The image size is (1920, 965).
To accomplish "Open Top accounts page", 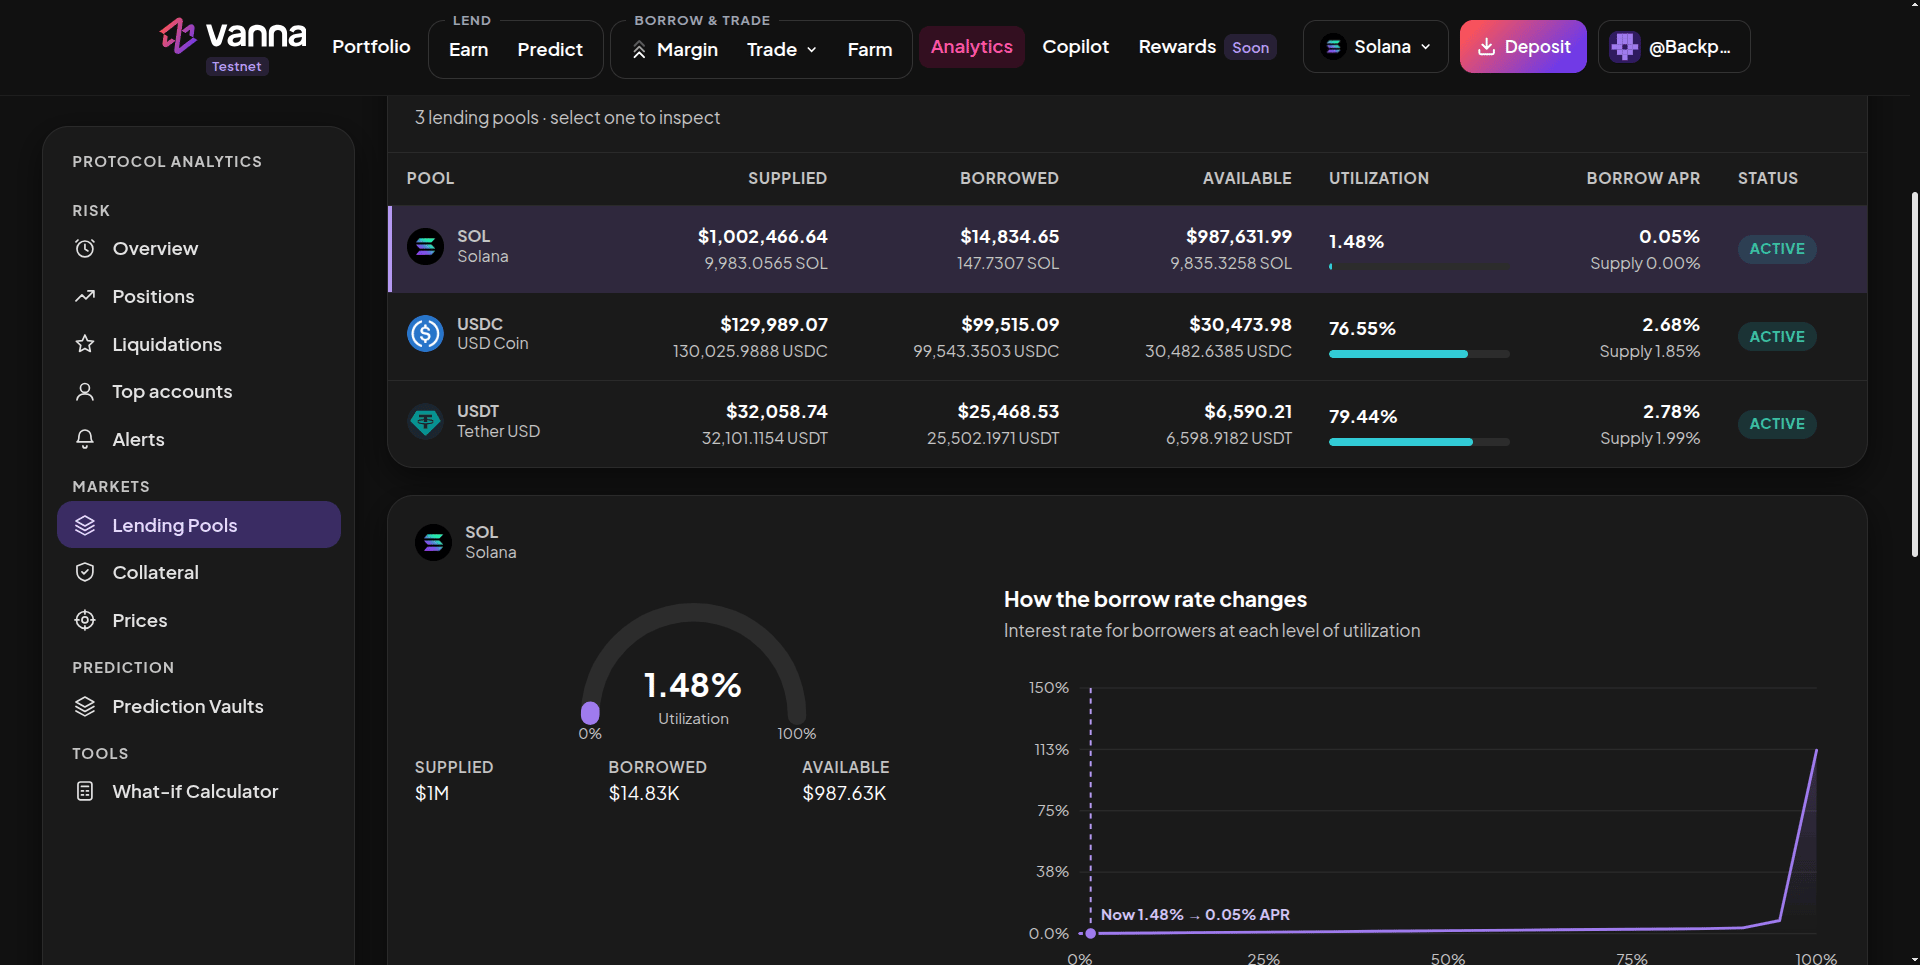I will 199,391.
